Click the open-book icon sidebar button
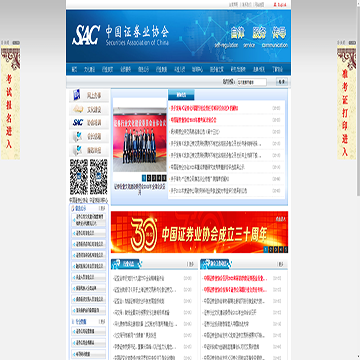 tap(89, 109)
